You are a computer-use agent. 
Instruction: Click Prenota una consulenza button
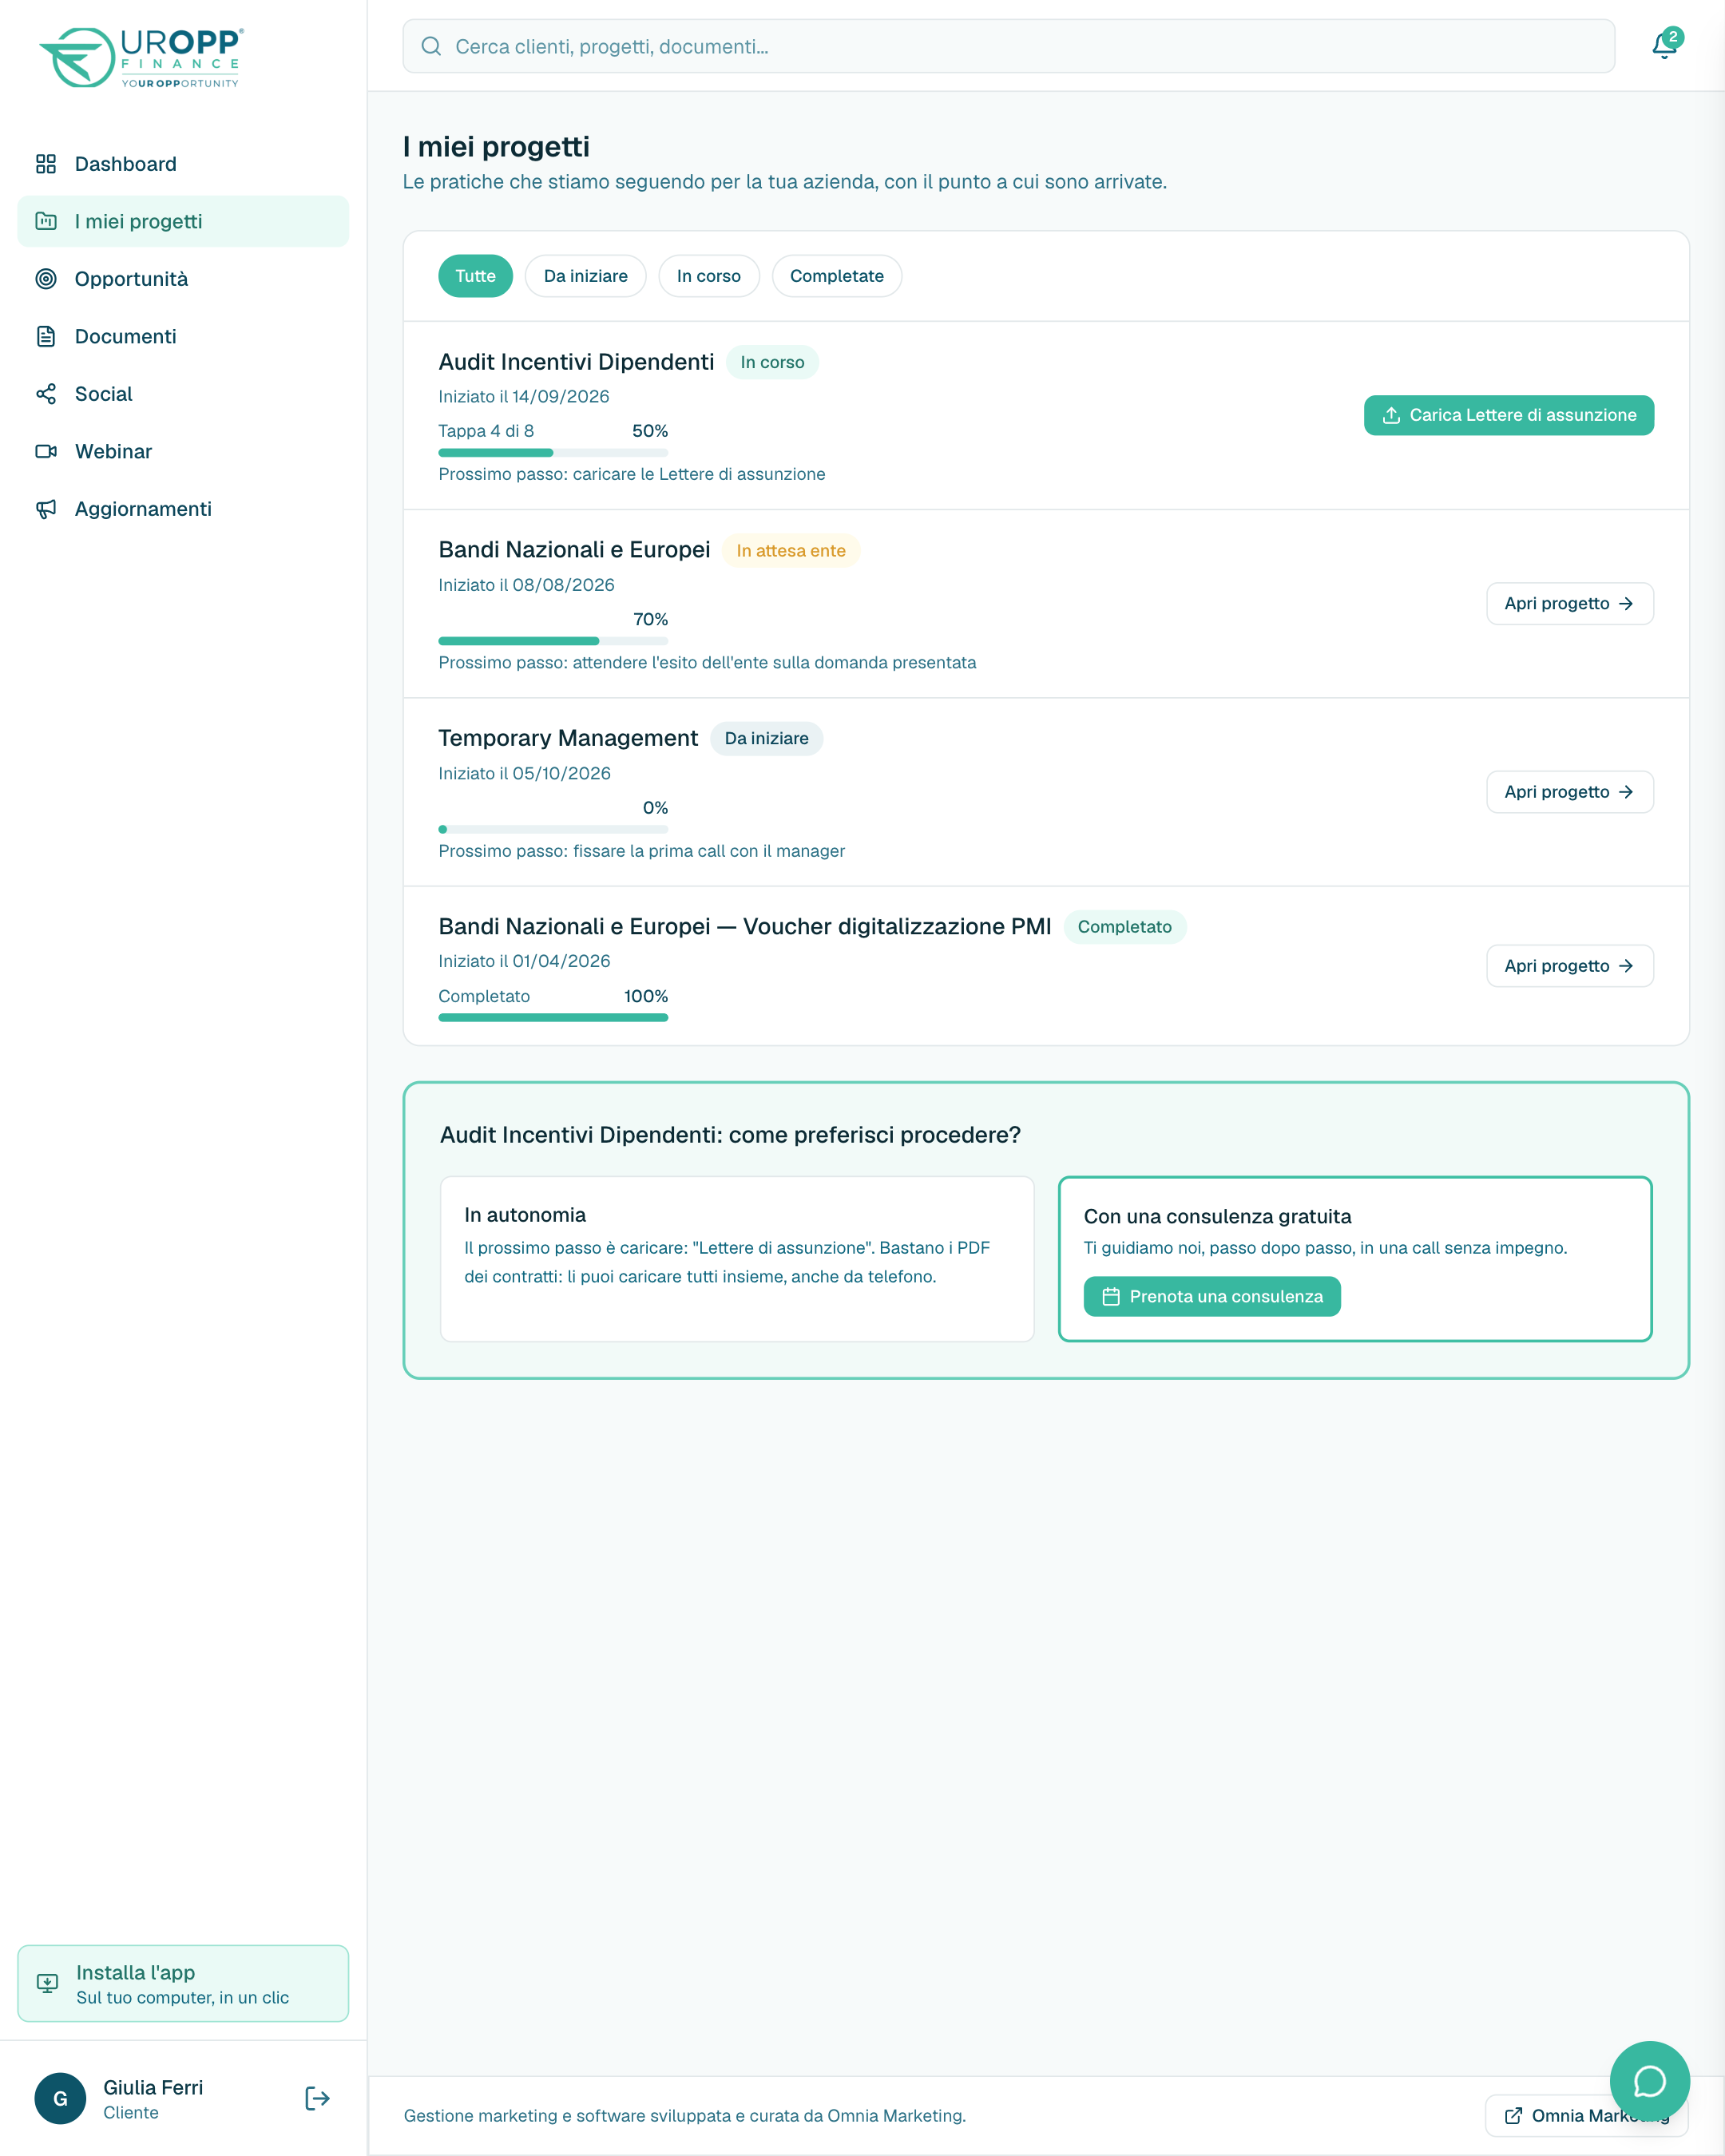(x=1211, y=1296)
